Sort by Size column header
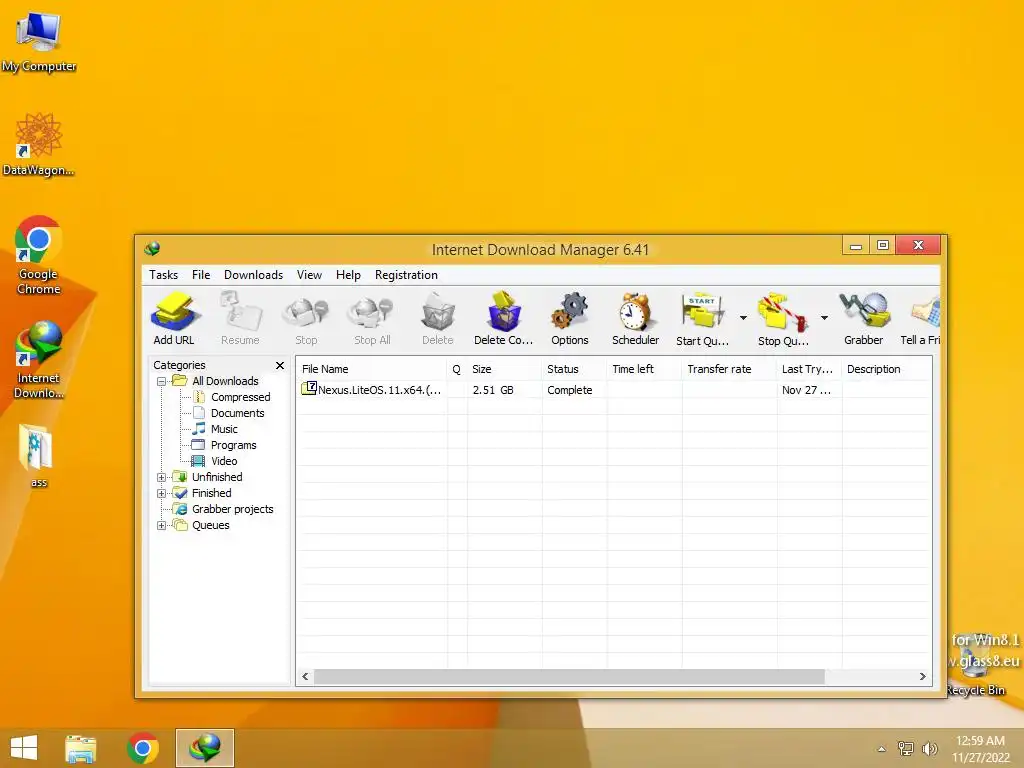The image size is (1024, 768). [504, 369]
